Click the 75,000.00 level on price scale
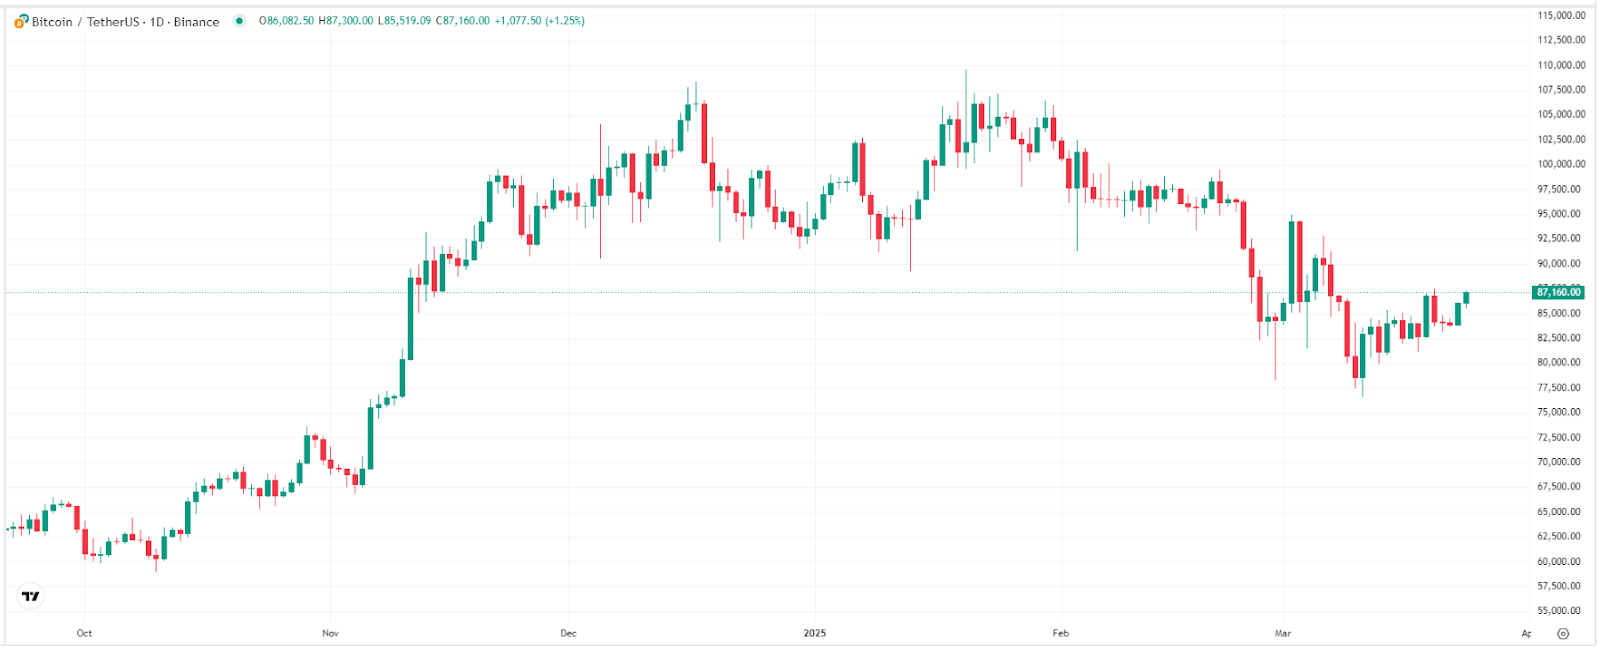 coord(1560,412)
